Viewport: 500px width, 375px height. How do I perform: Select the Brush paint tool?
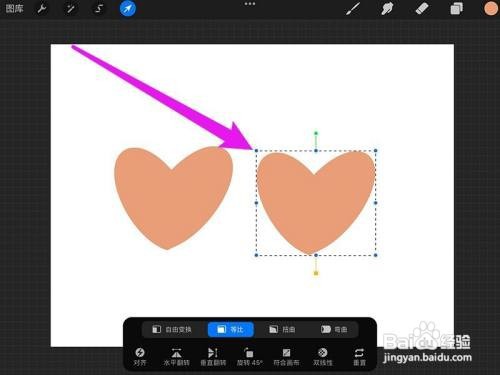(x=353, y=9)
